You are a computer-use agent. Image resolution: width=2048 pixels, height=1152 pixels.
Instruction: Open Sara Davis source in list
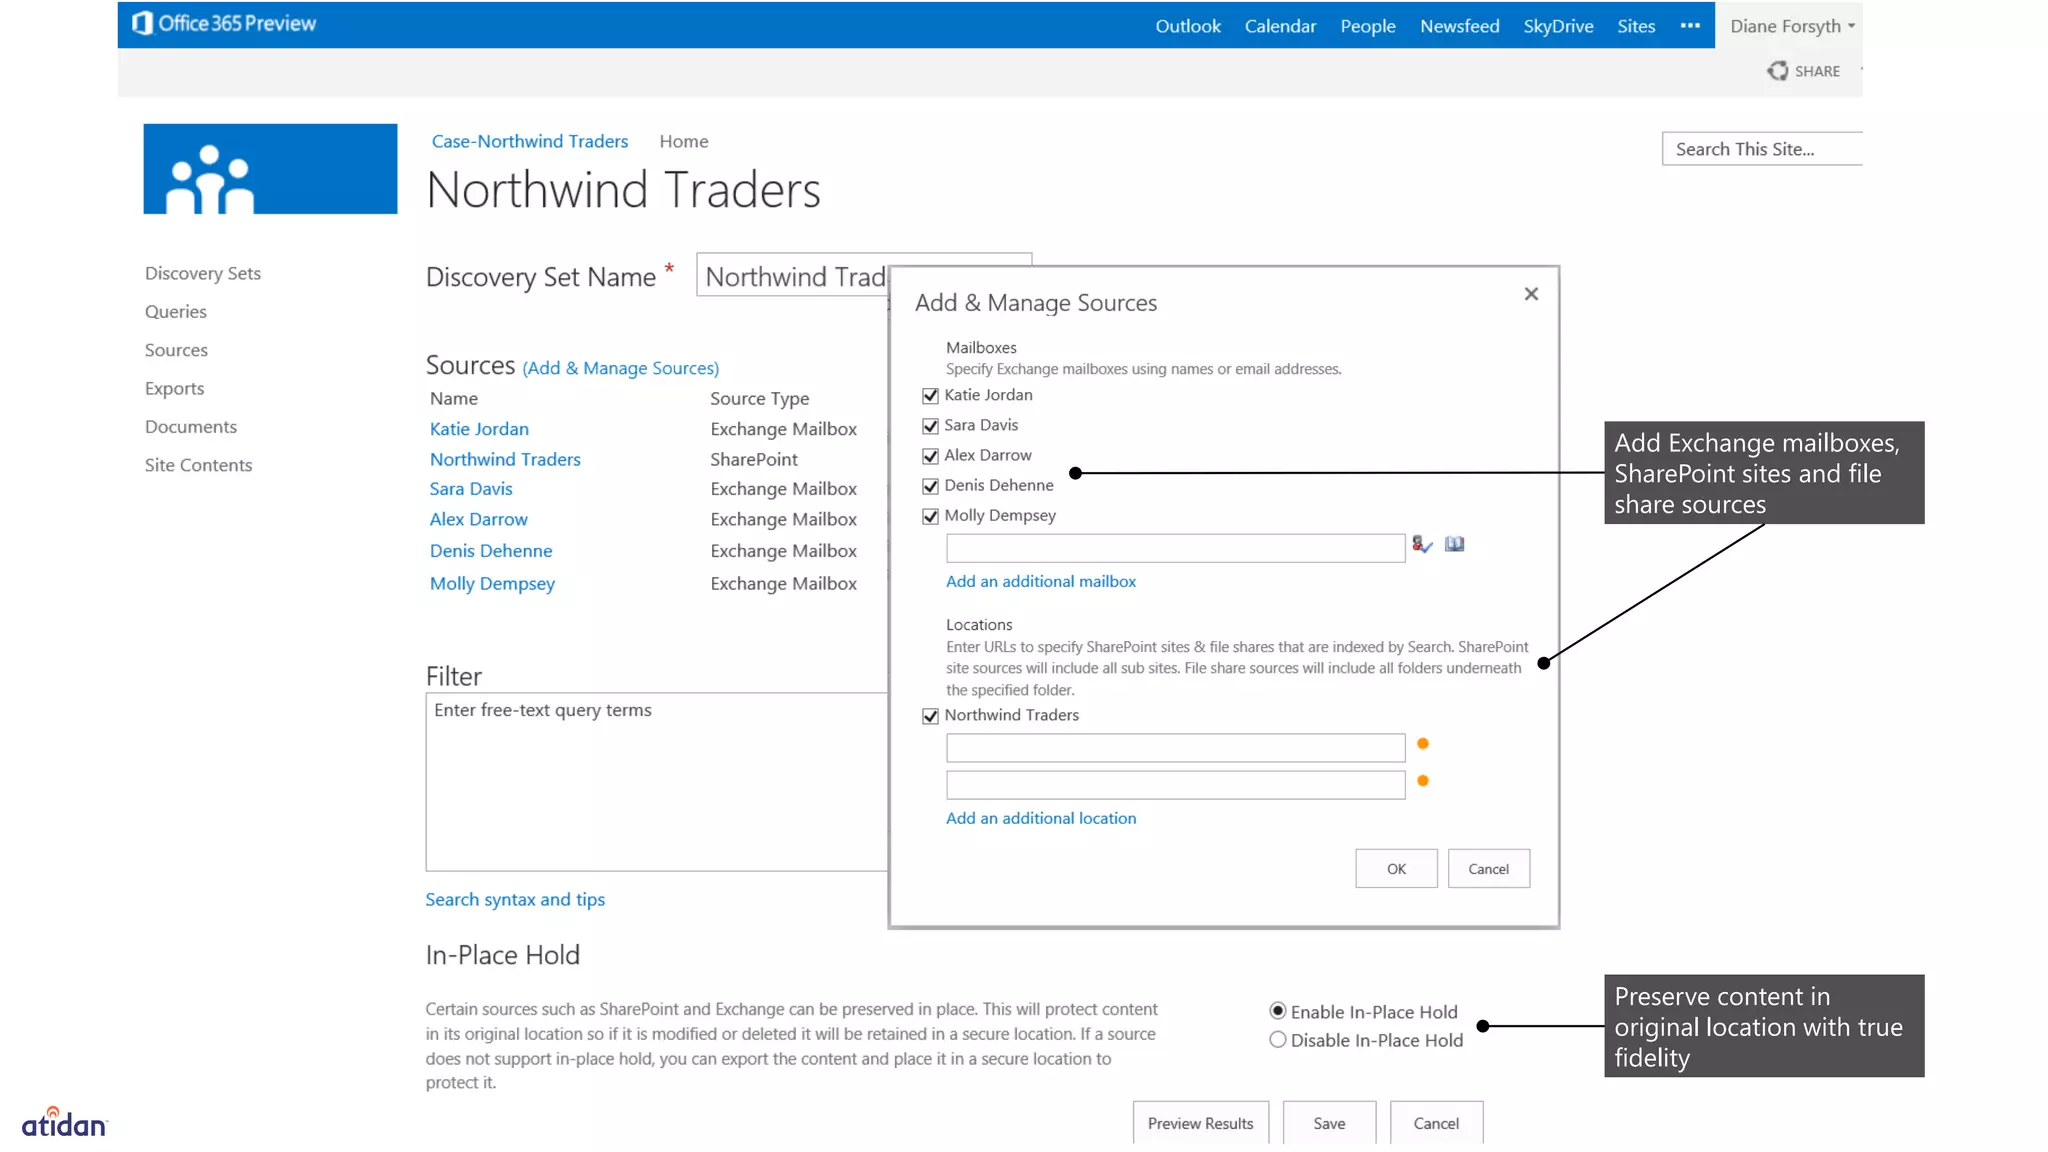[x=471, y=489]
